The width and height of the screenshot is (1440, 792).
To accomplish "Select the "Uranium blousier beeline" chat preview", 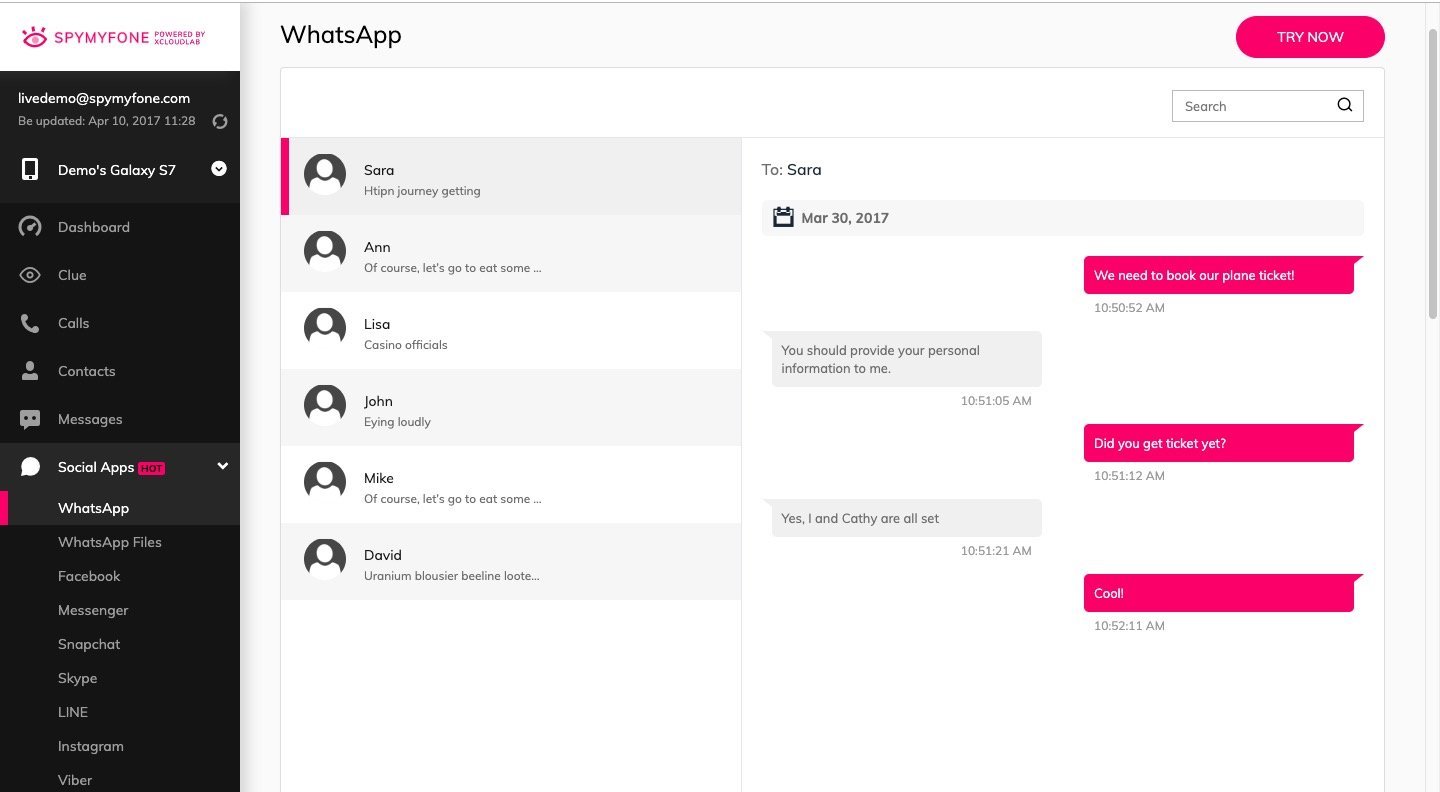I will (x=452, y=576).
